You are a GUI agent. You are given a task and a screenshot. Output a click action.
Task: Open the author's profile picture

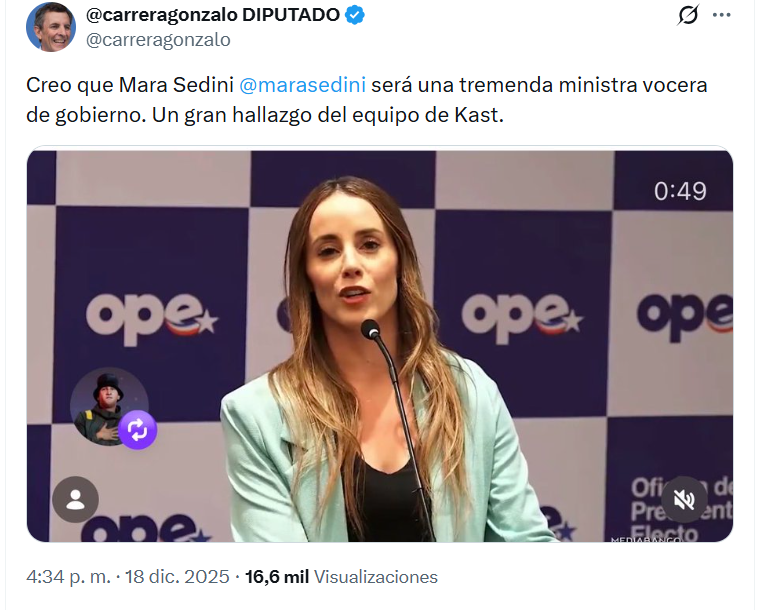click(x=51, y=27)
